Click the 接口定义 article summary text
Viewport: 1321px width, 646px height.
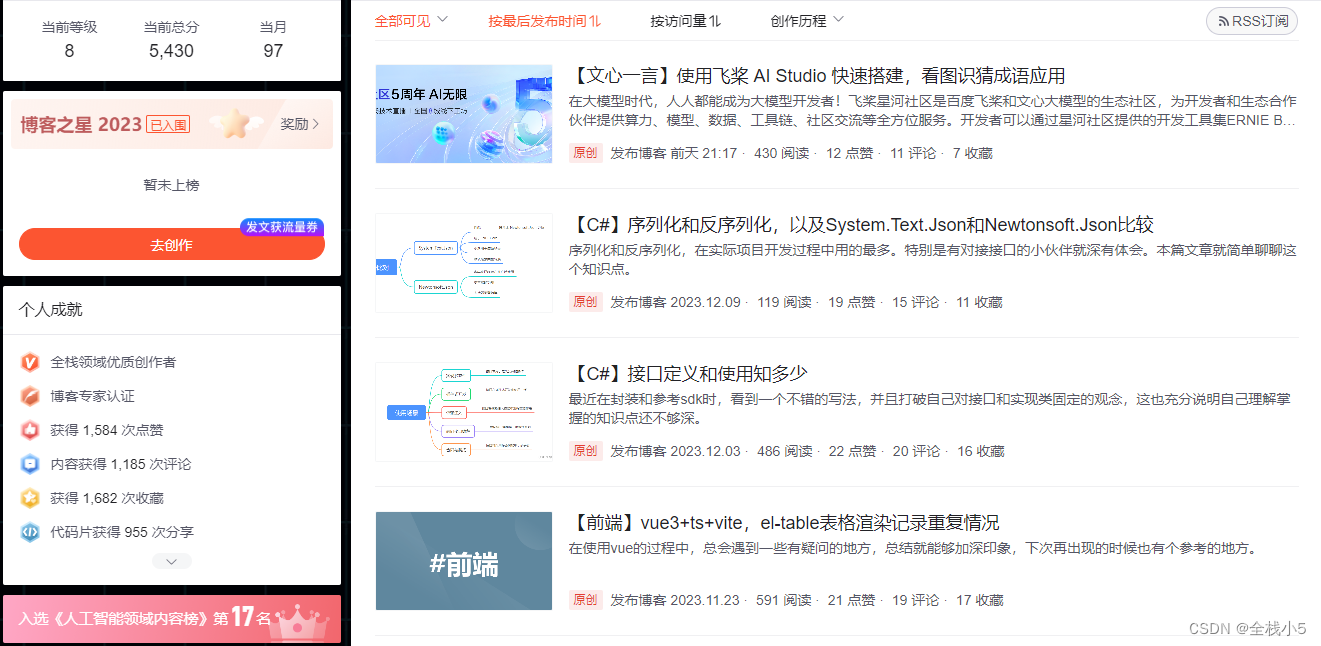(930, 409)
